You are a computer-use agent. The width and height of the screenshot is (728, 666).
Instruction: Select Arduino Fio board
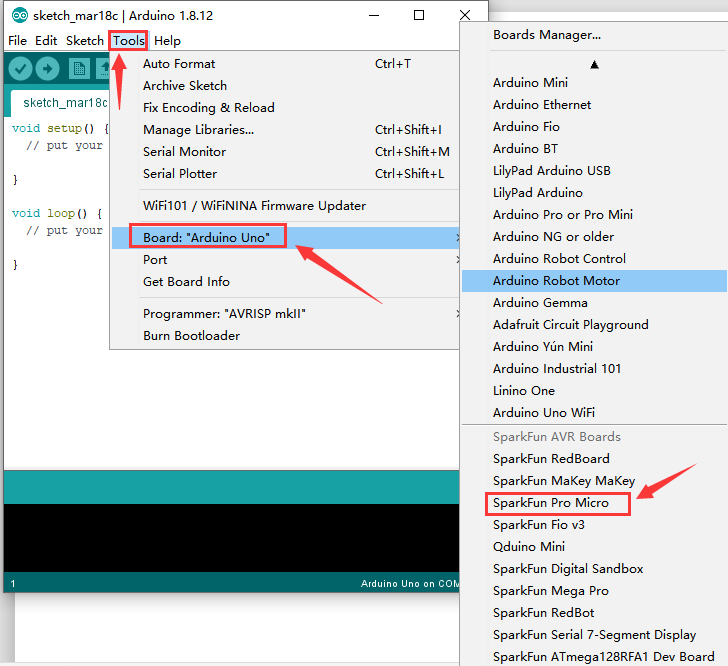[594, 126]
